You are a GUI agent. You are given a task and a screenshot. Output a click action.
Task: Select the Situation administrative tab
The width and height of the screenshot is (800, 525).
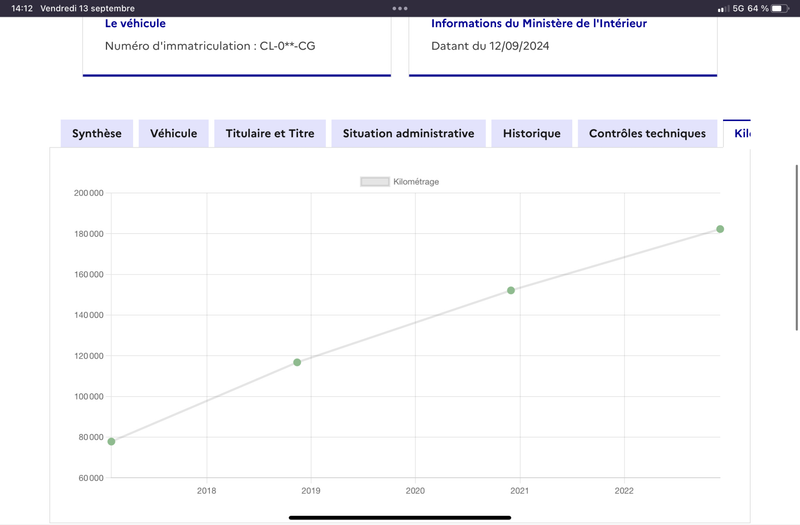coord(408,133)
